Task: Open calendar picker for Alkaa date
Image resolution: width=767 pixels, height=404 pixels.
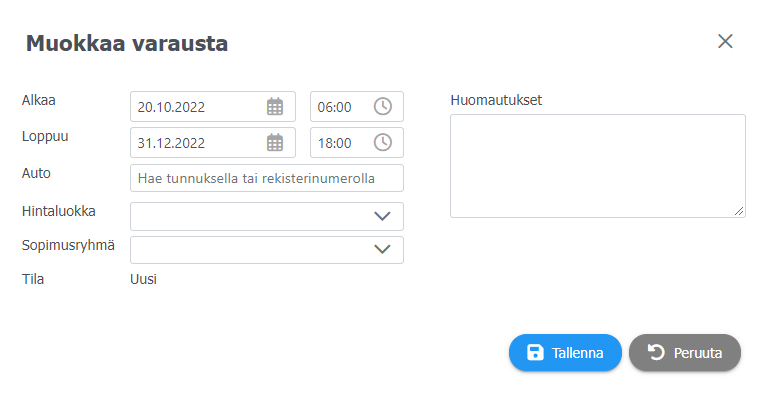Action: pos(275,107)
